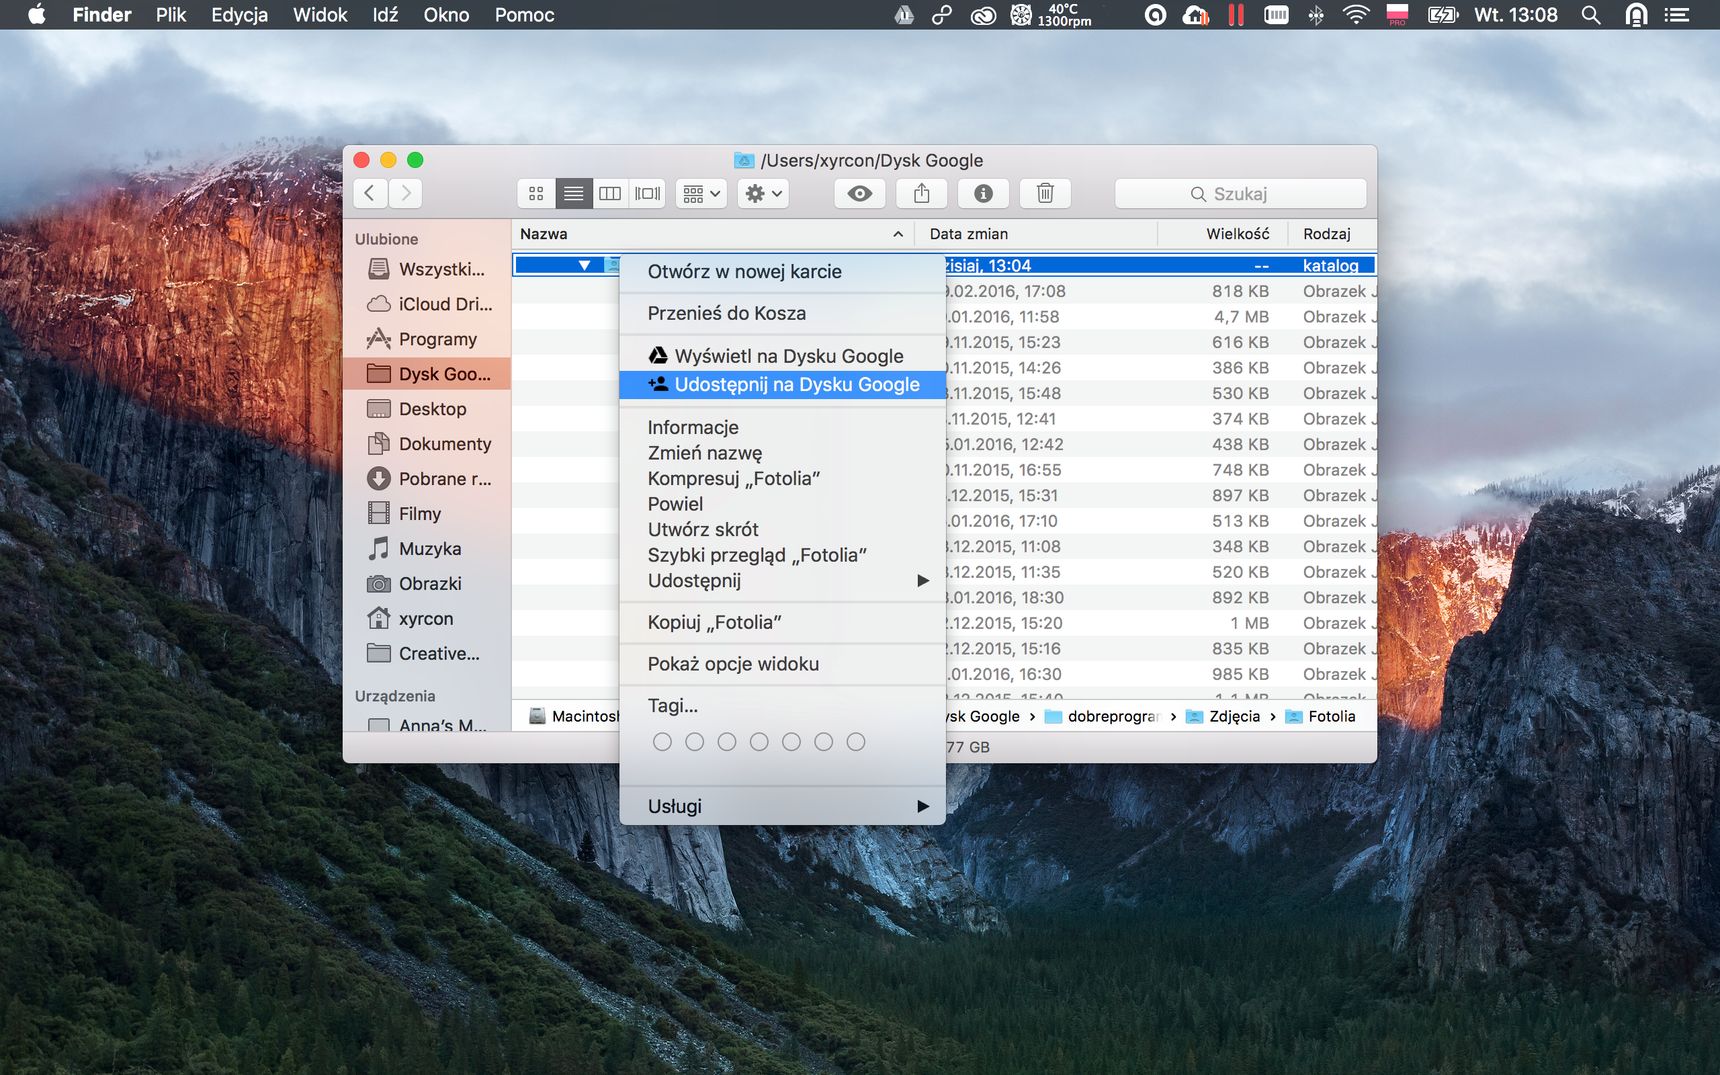Choose Otwórz w nowej karcie
The width and height of the screenshot is (1720, 1075).
[782, 272]
